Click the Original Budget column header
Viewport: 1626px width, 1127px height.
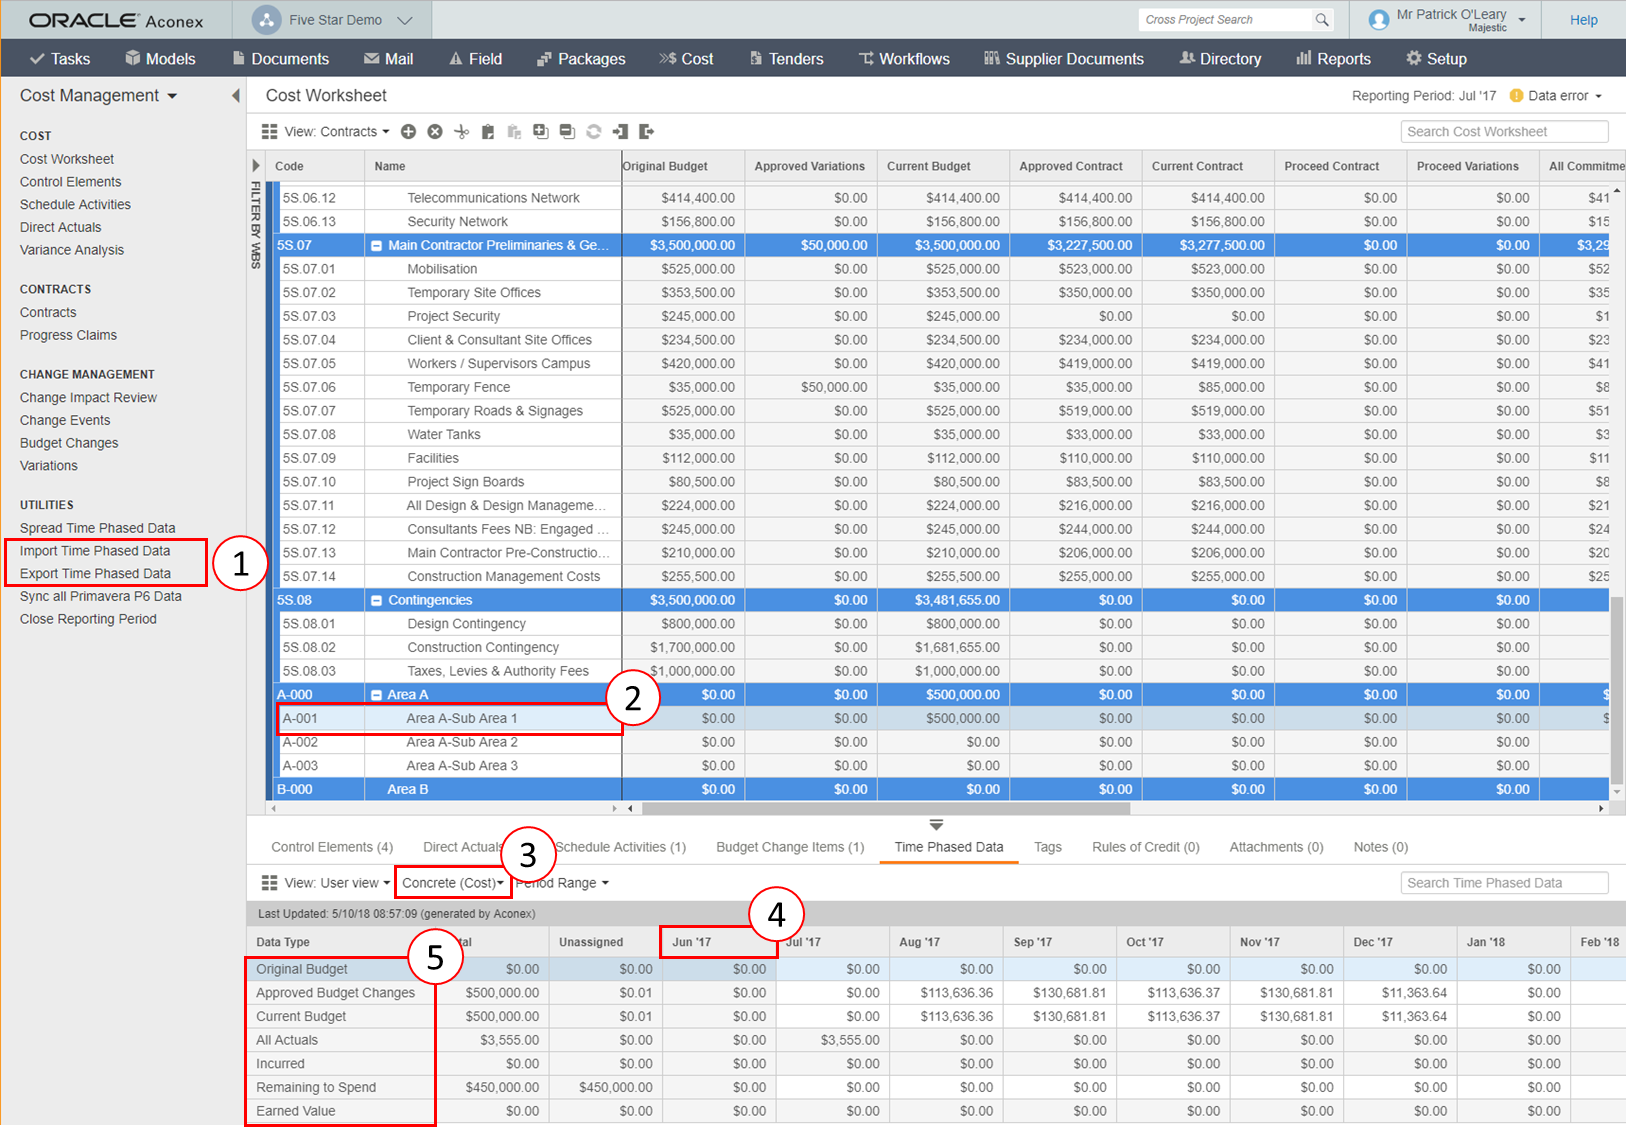coord(683,166)
